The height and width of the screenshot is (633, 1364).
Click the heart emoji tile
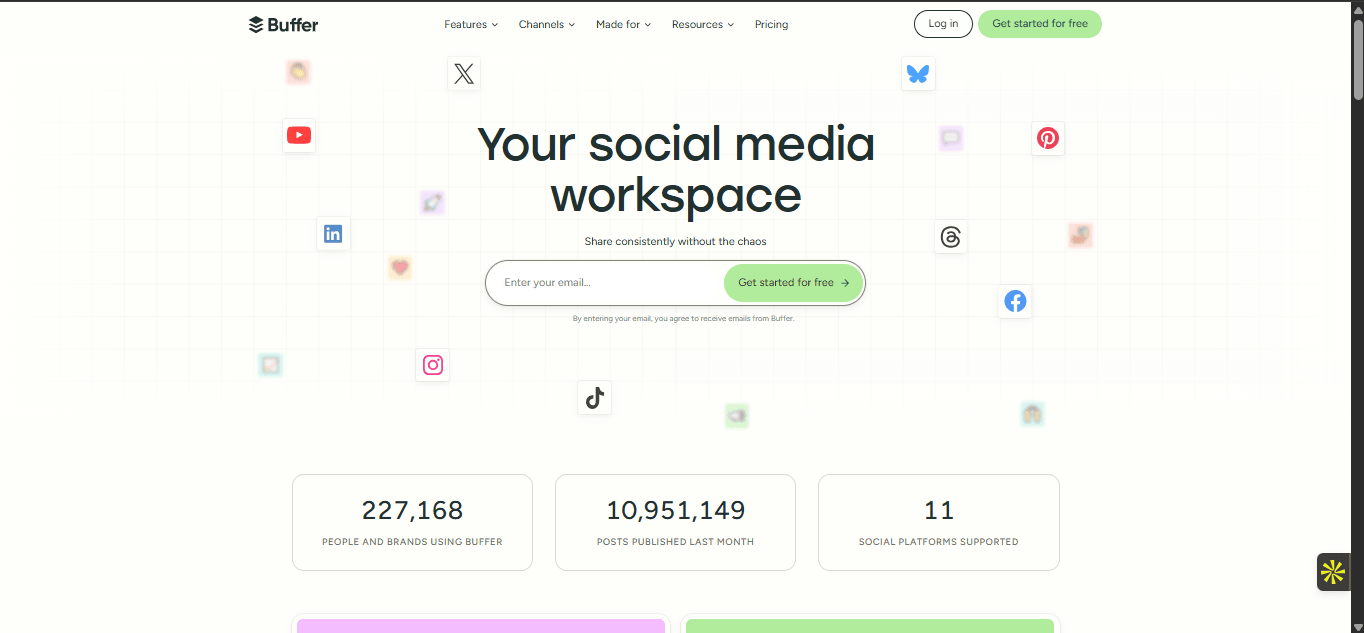pos(400,267)
